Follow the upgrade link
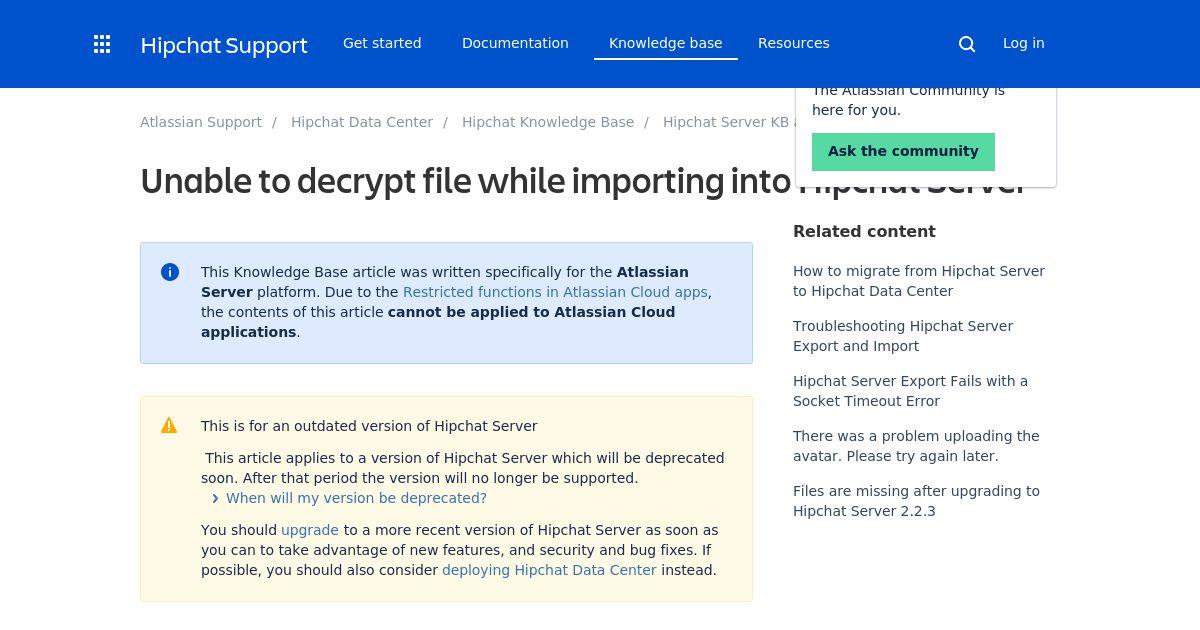 [x=310, y=530]
